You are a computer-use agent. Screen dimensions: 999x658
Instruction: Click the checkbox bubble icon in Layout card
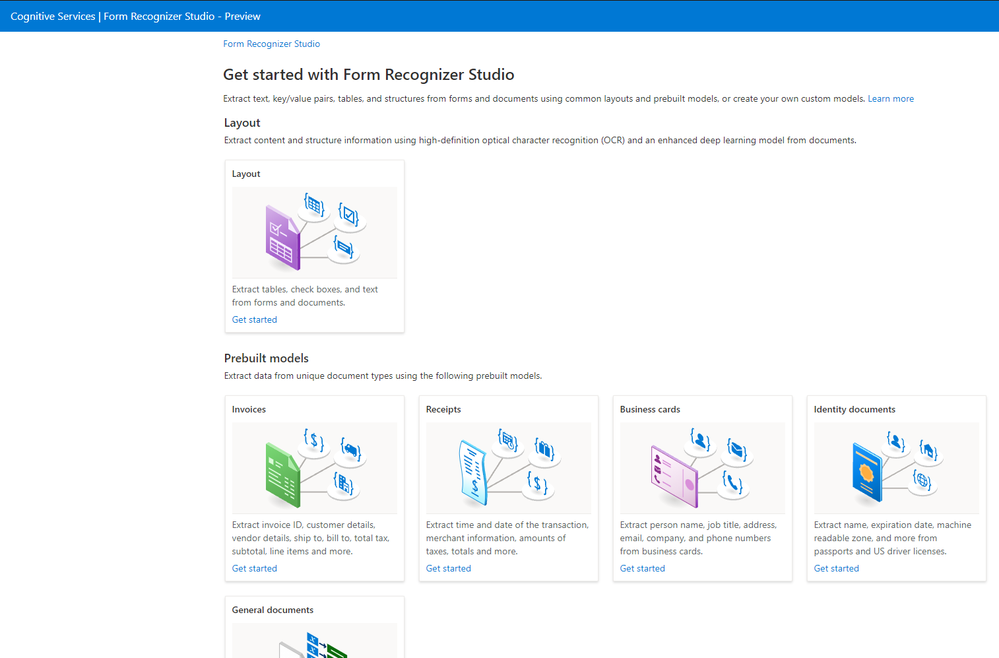point(349,217)
